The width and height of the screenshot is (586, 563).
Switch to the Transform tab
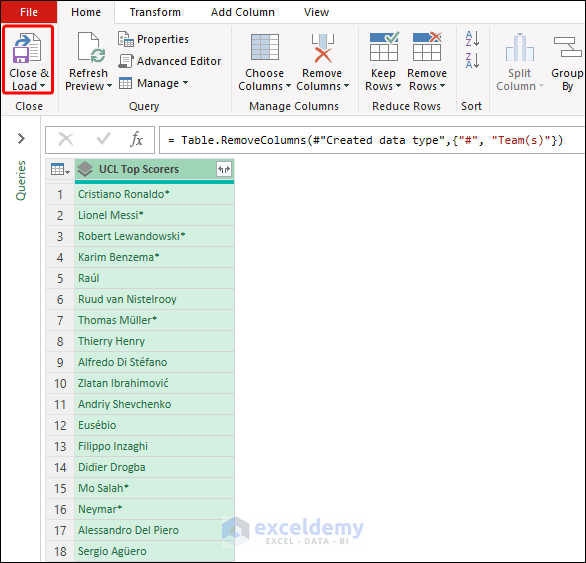[155, 12]
